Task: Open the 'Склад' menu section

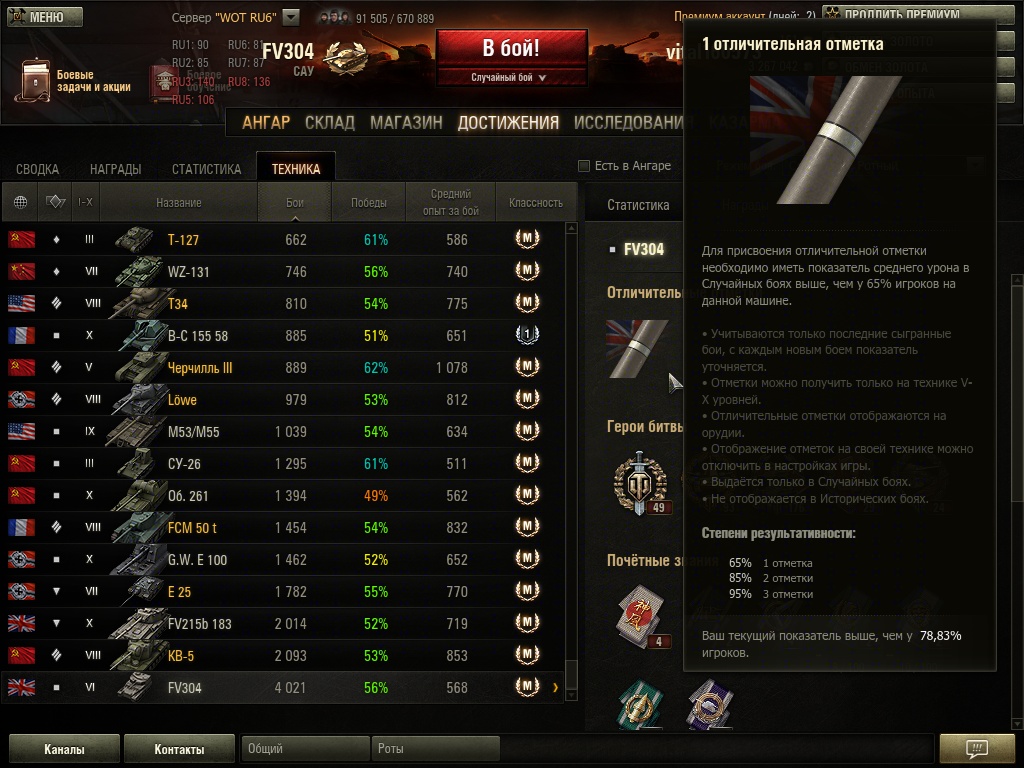Action: [330, 123]
